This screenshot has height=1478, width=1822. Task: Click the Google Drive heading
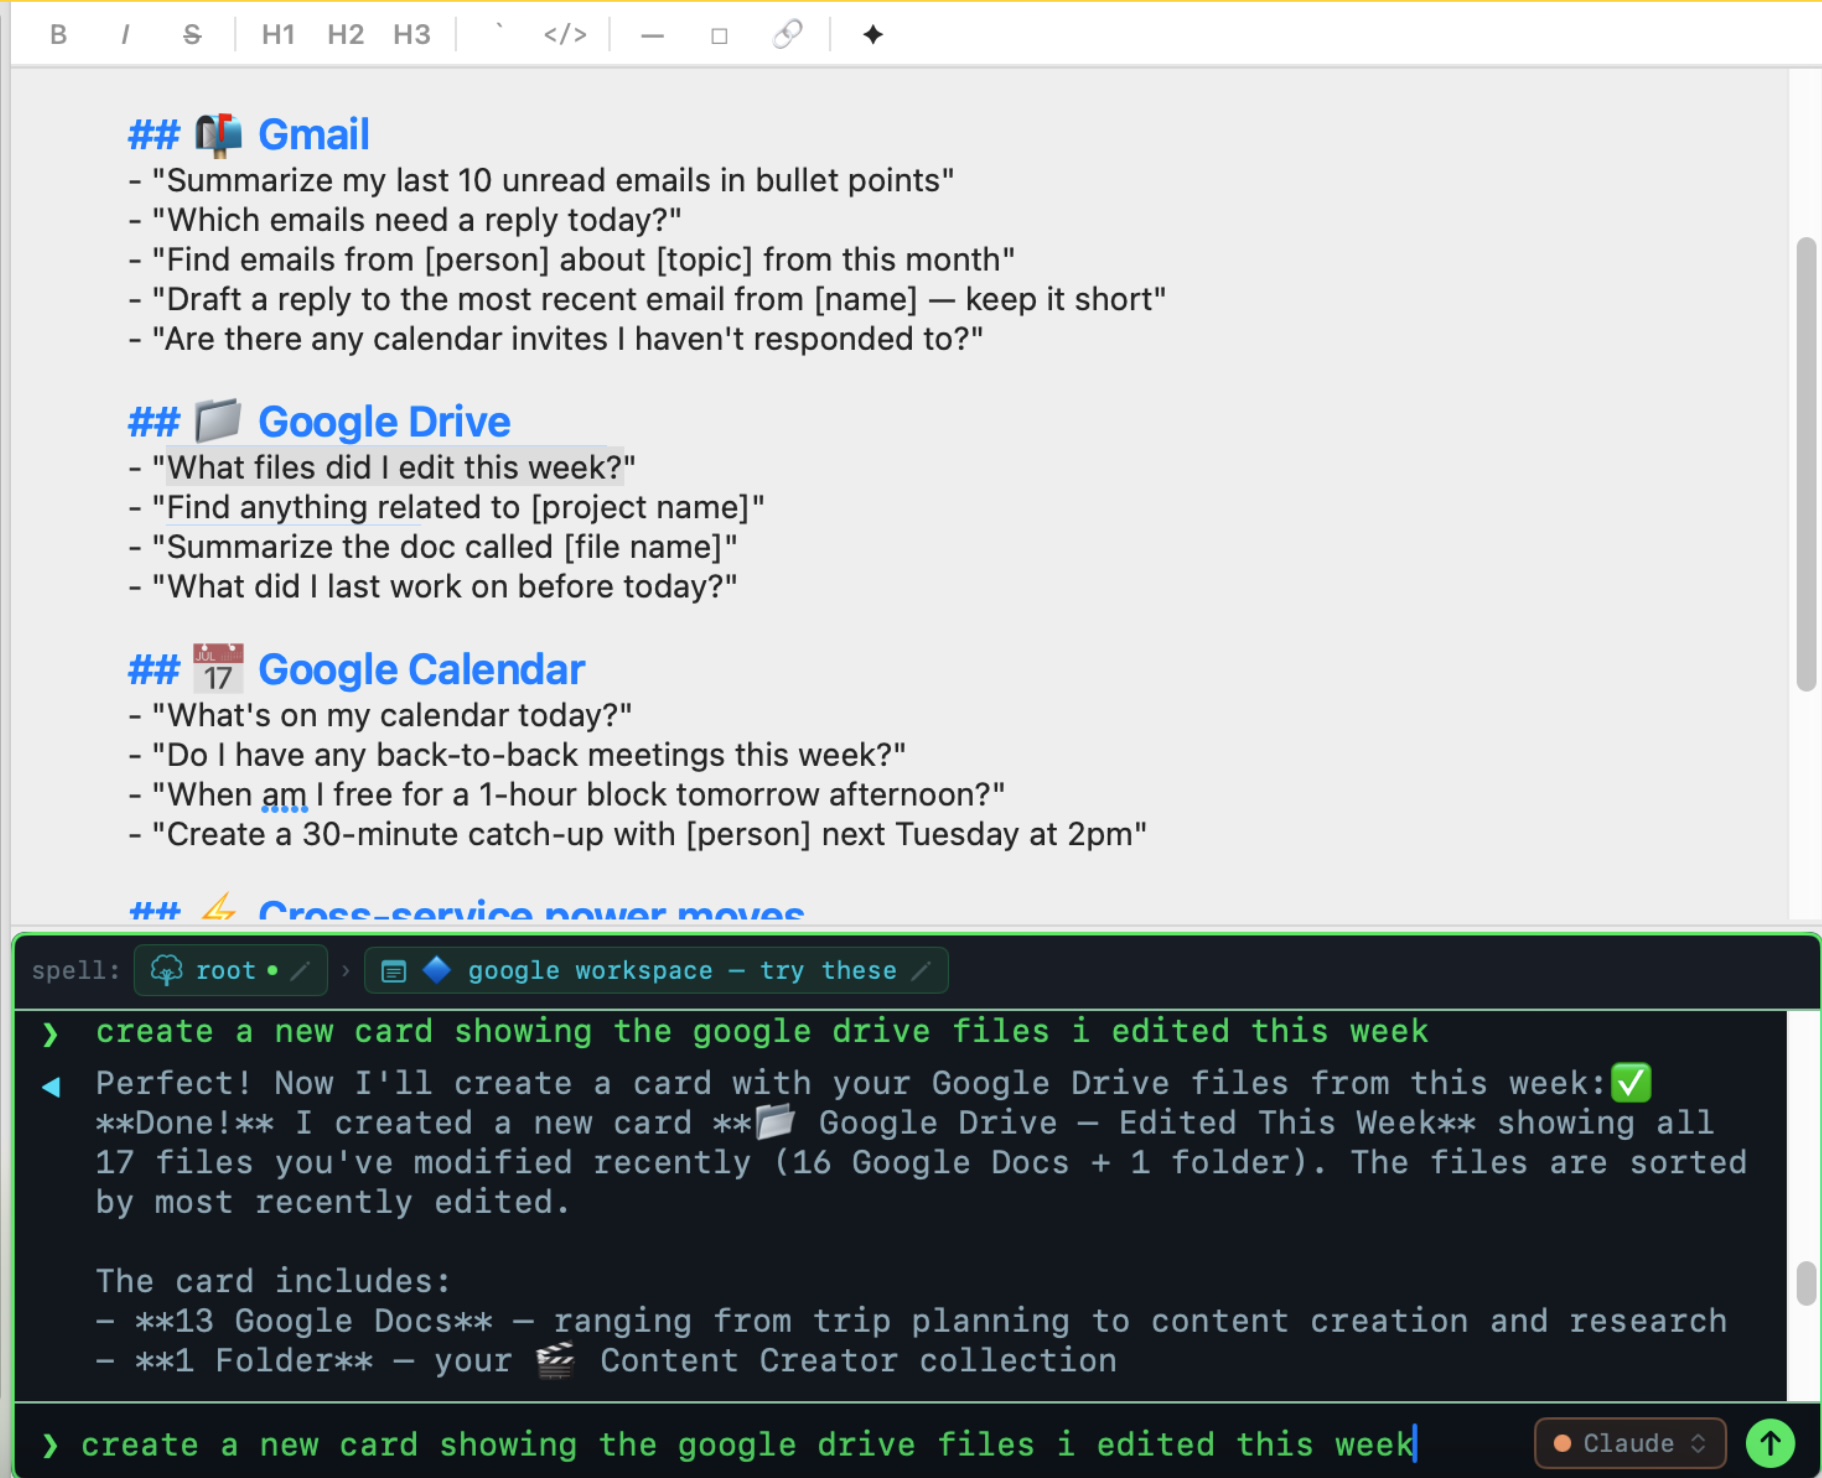click(x=384, y=422)
